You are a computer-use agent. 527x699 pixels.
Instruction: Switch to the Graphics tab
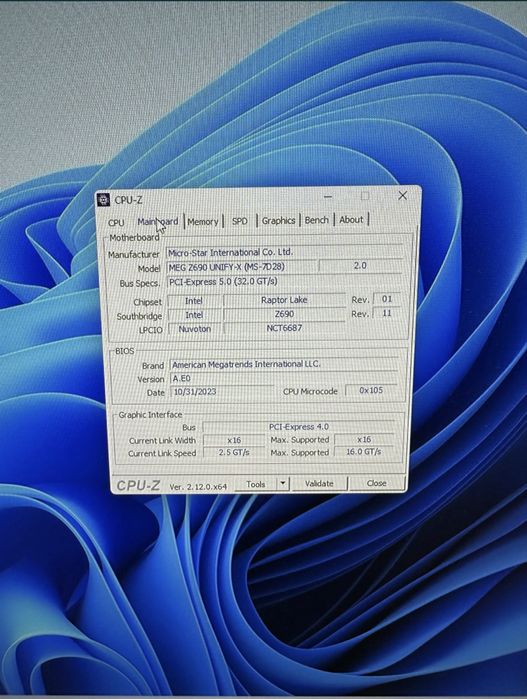[x=278, y=221]
